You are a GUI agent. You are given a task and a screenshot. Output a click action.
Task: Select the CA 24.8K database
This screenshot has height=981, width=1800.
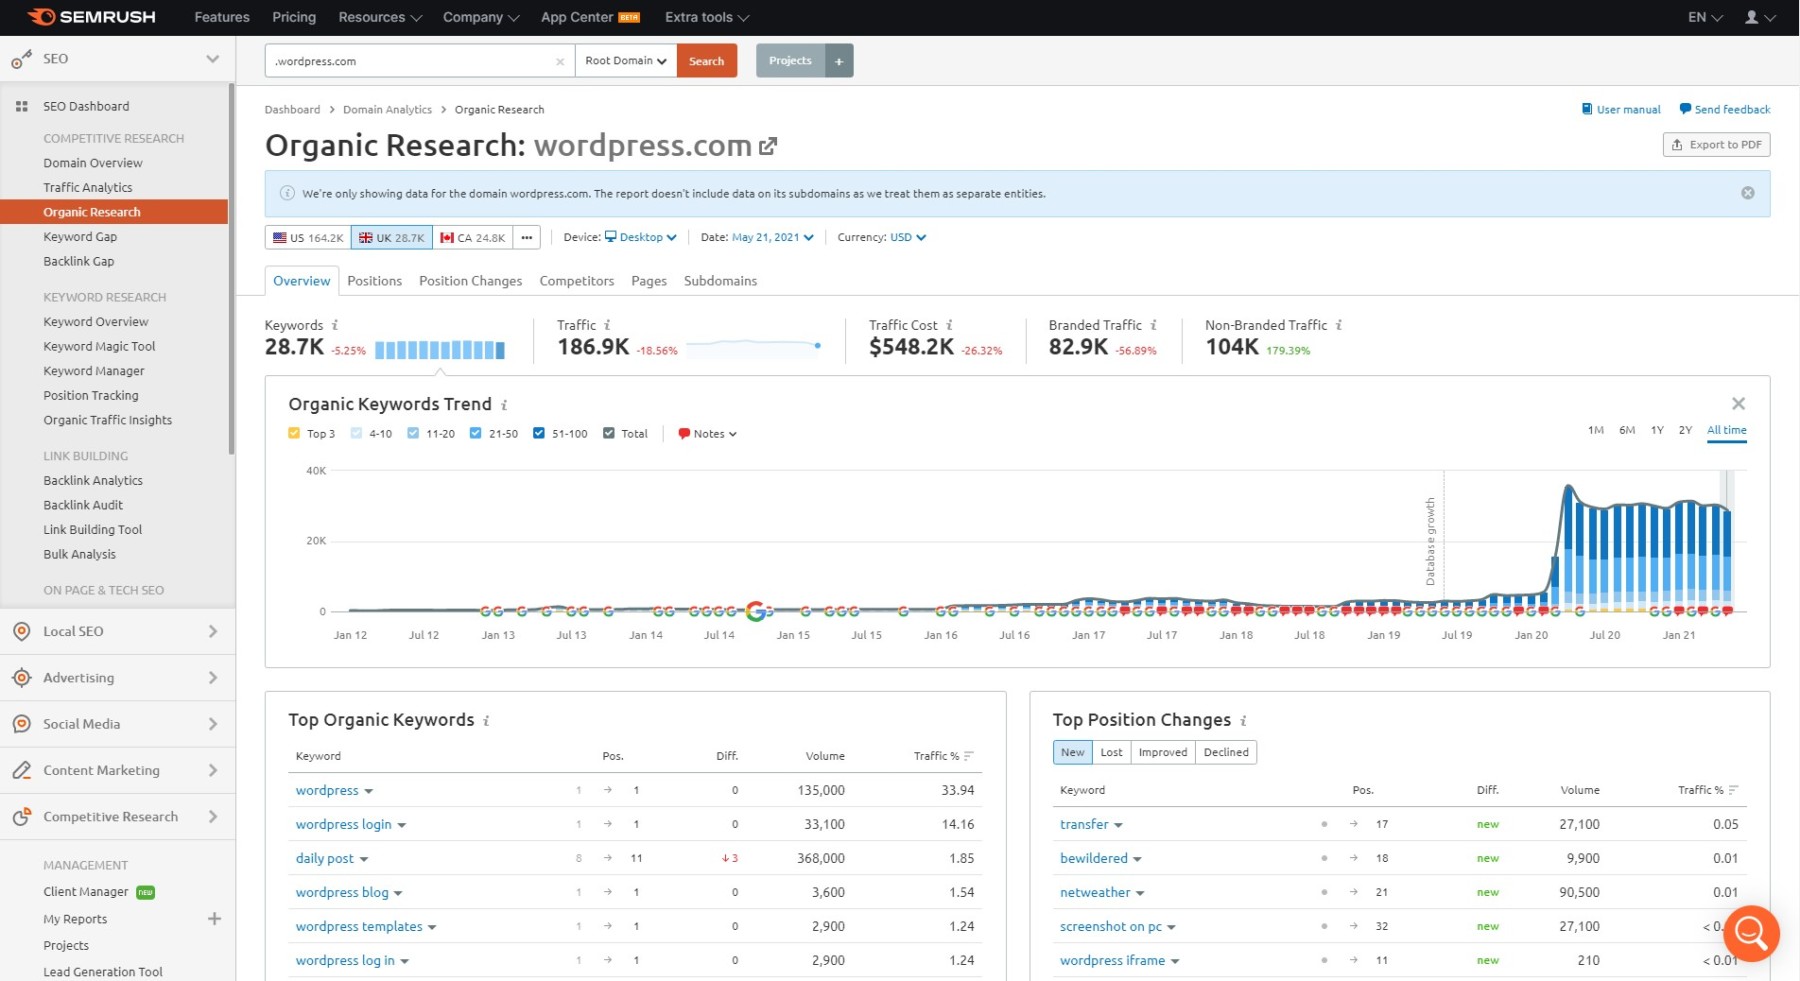click(473, 237)
